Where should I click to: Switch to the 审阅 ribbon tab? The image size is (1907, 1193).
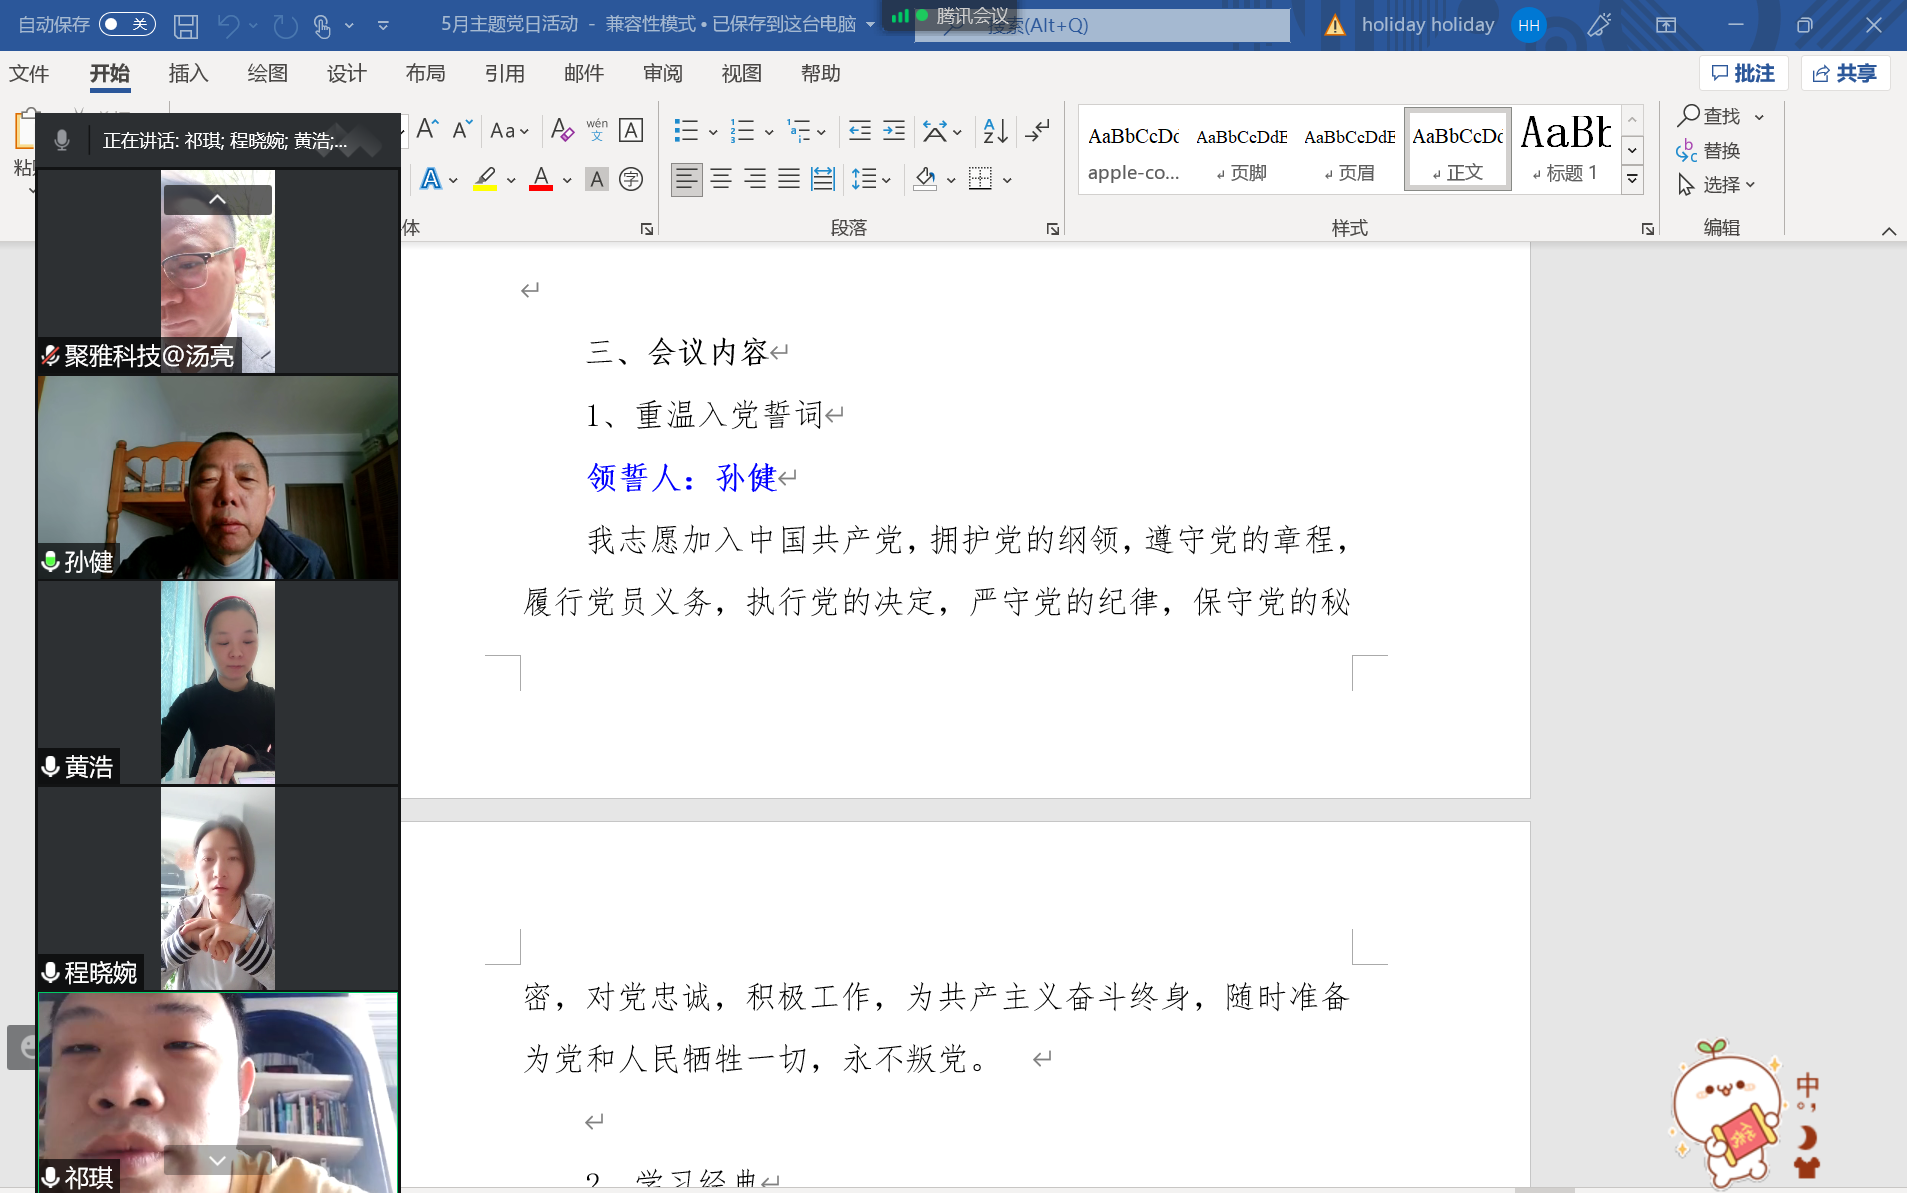click(x=662, y=73)
